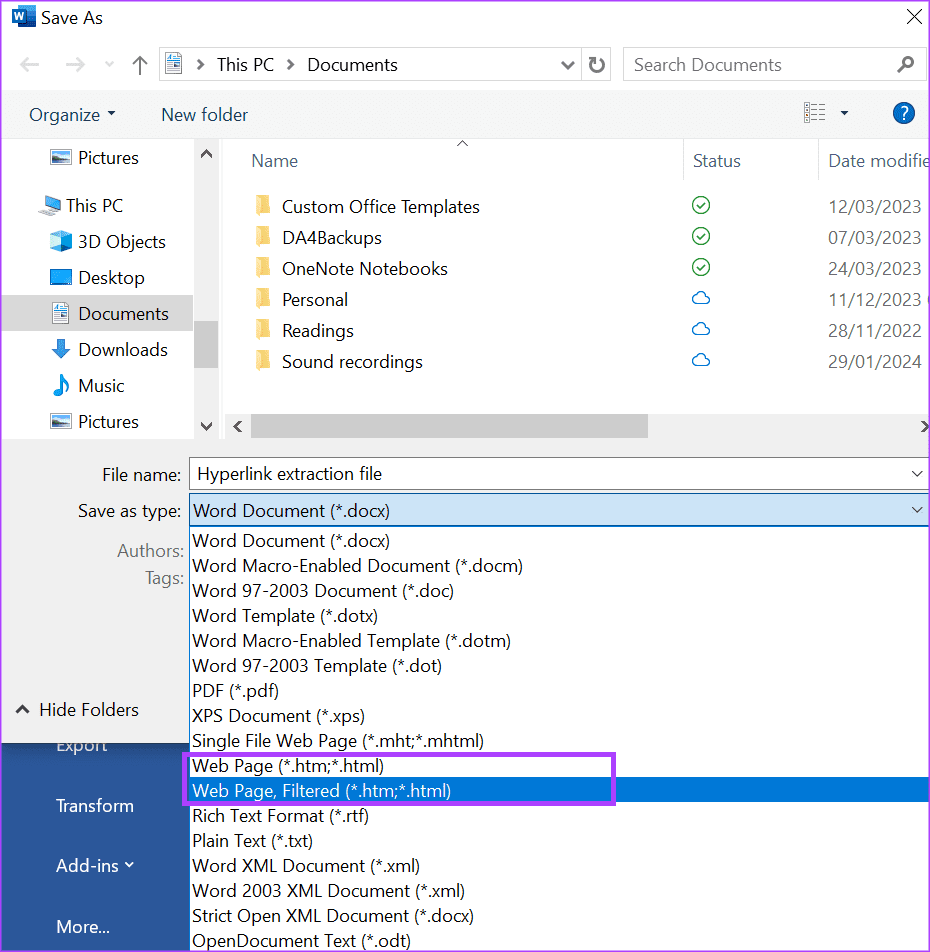This screenshot has width=930, height=952.
Task: Sort by Status column header
Action: pyautogui.click(x=717, y=161)
